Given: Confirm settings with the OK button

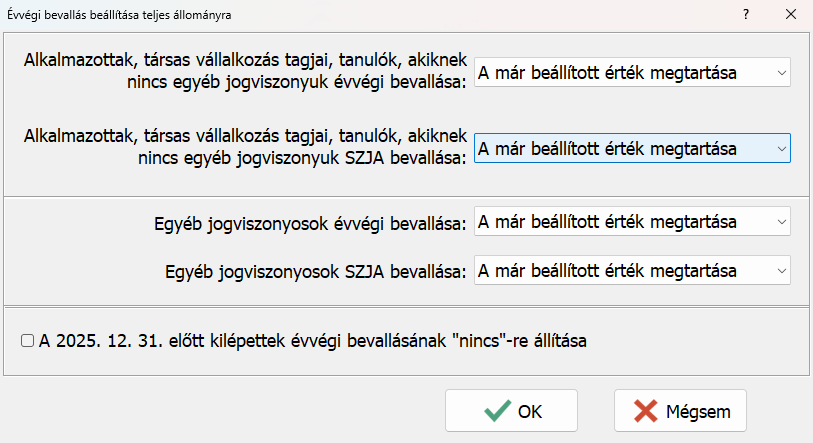Looking at the screenshot, I should [x=511, y=411].
